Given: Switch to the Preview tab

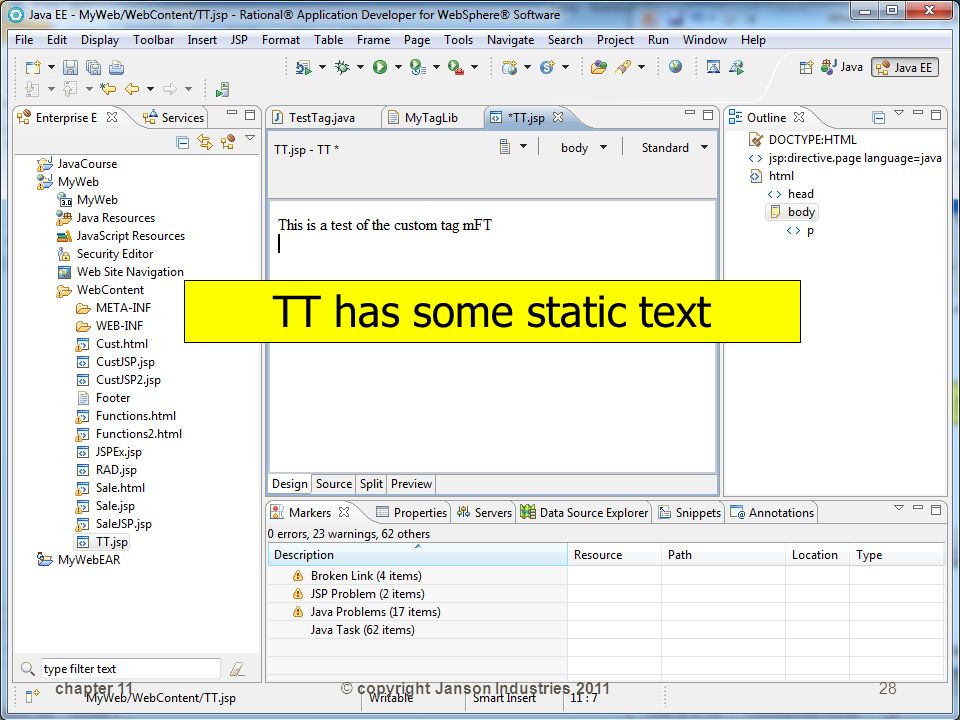Looking at the screenshot, I should click(411, 484).
